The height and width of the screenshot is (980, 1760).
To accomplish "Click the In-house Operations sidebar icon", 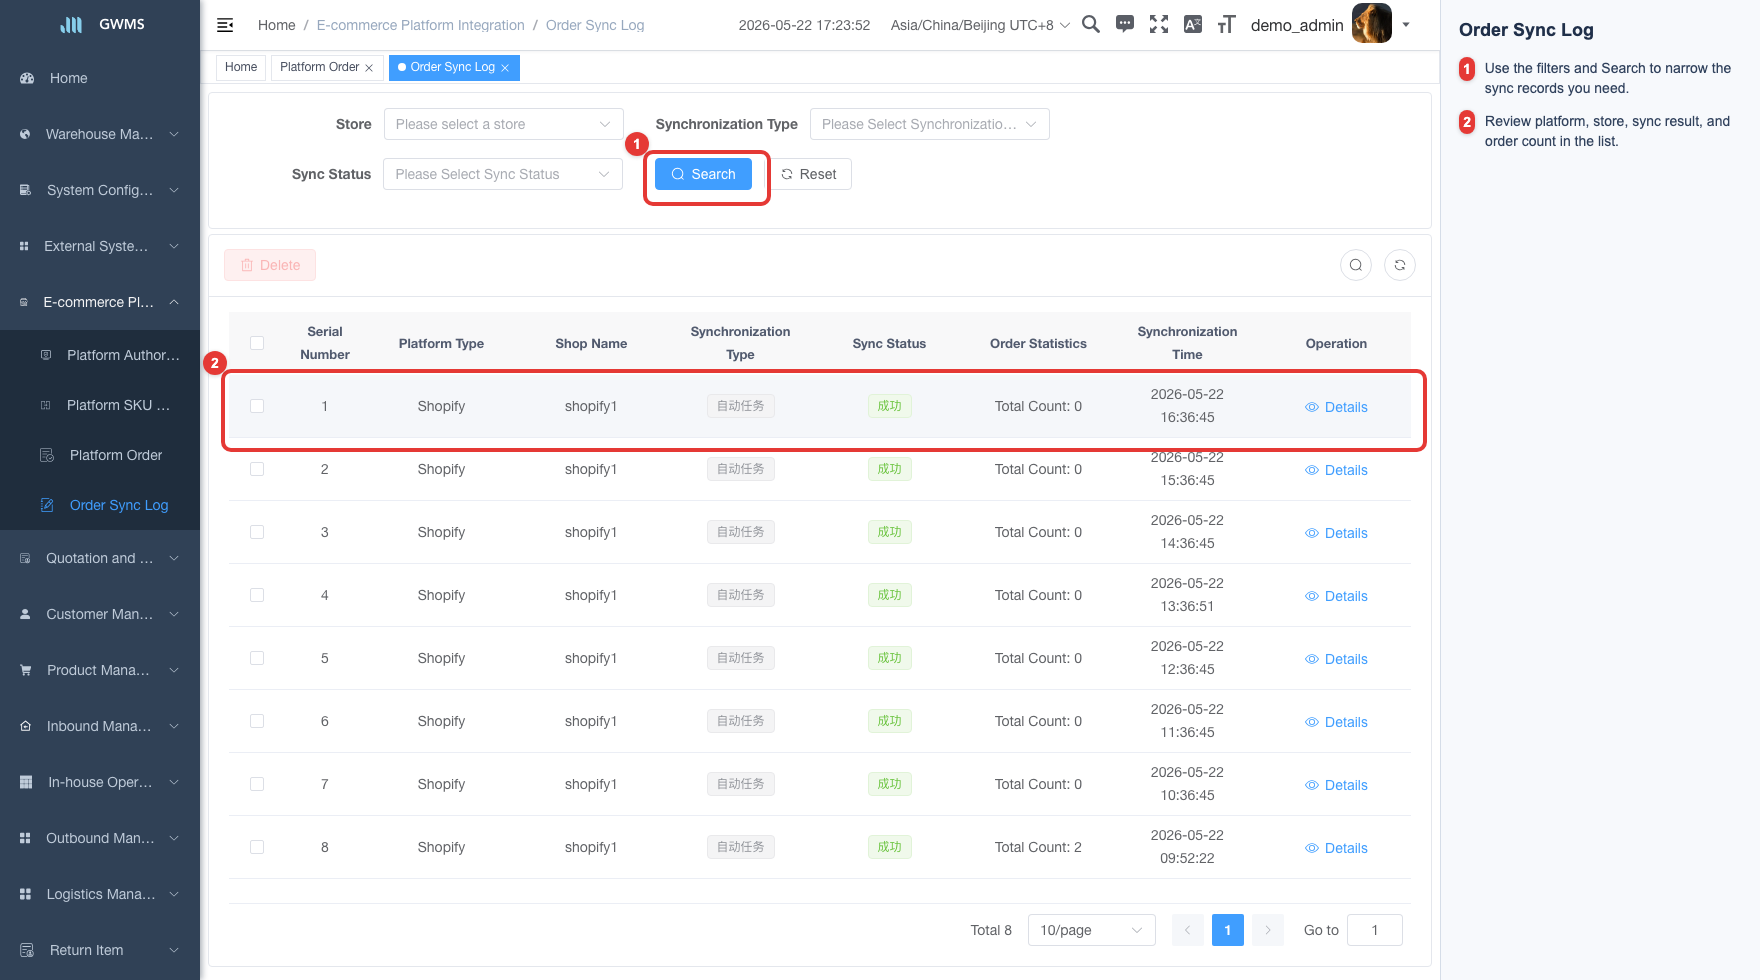I will 26,782.
